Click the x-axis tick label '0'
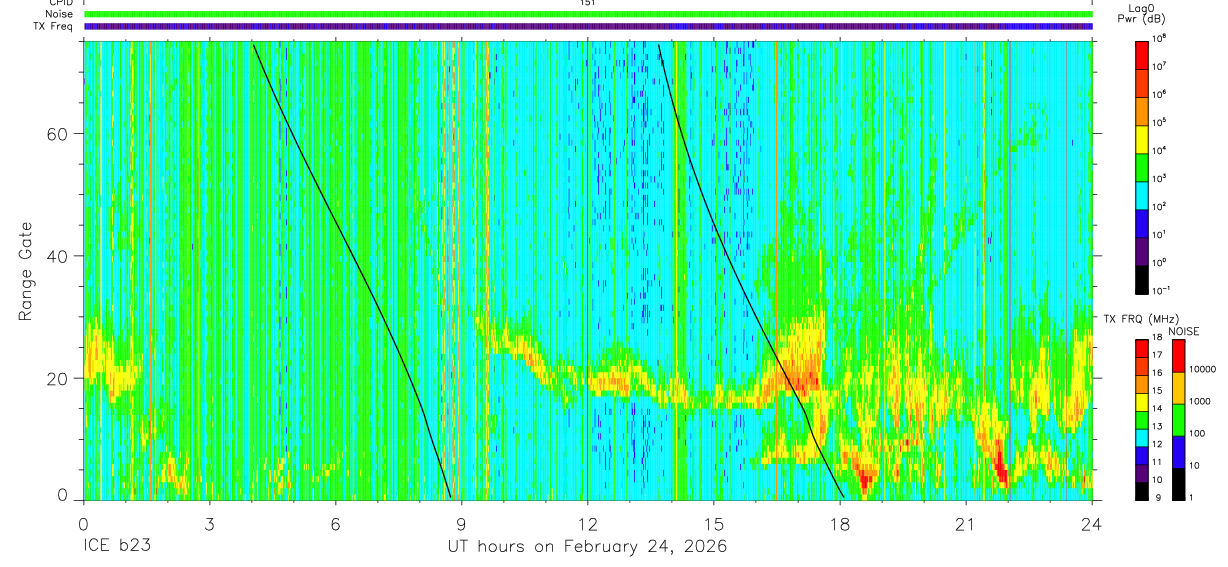 coord(84,524)
